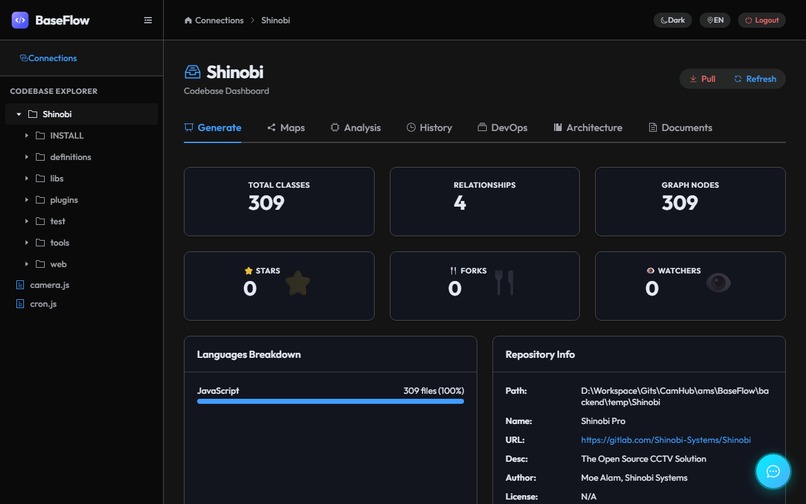The image size is (806, 504).
Task: Toggle Dark theme mode
Action: click(x=672, y=20)
